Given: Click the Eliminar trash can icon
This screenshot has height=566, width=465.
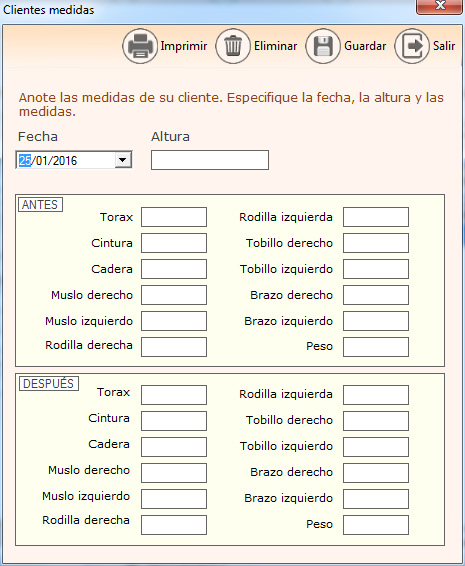Looking at the screenshot, I should point(233,46).
